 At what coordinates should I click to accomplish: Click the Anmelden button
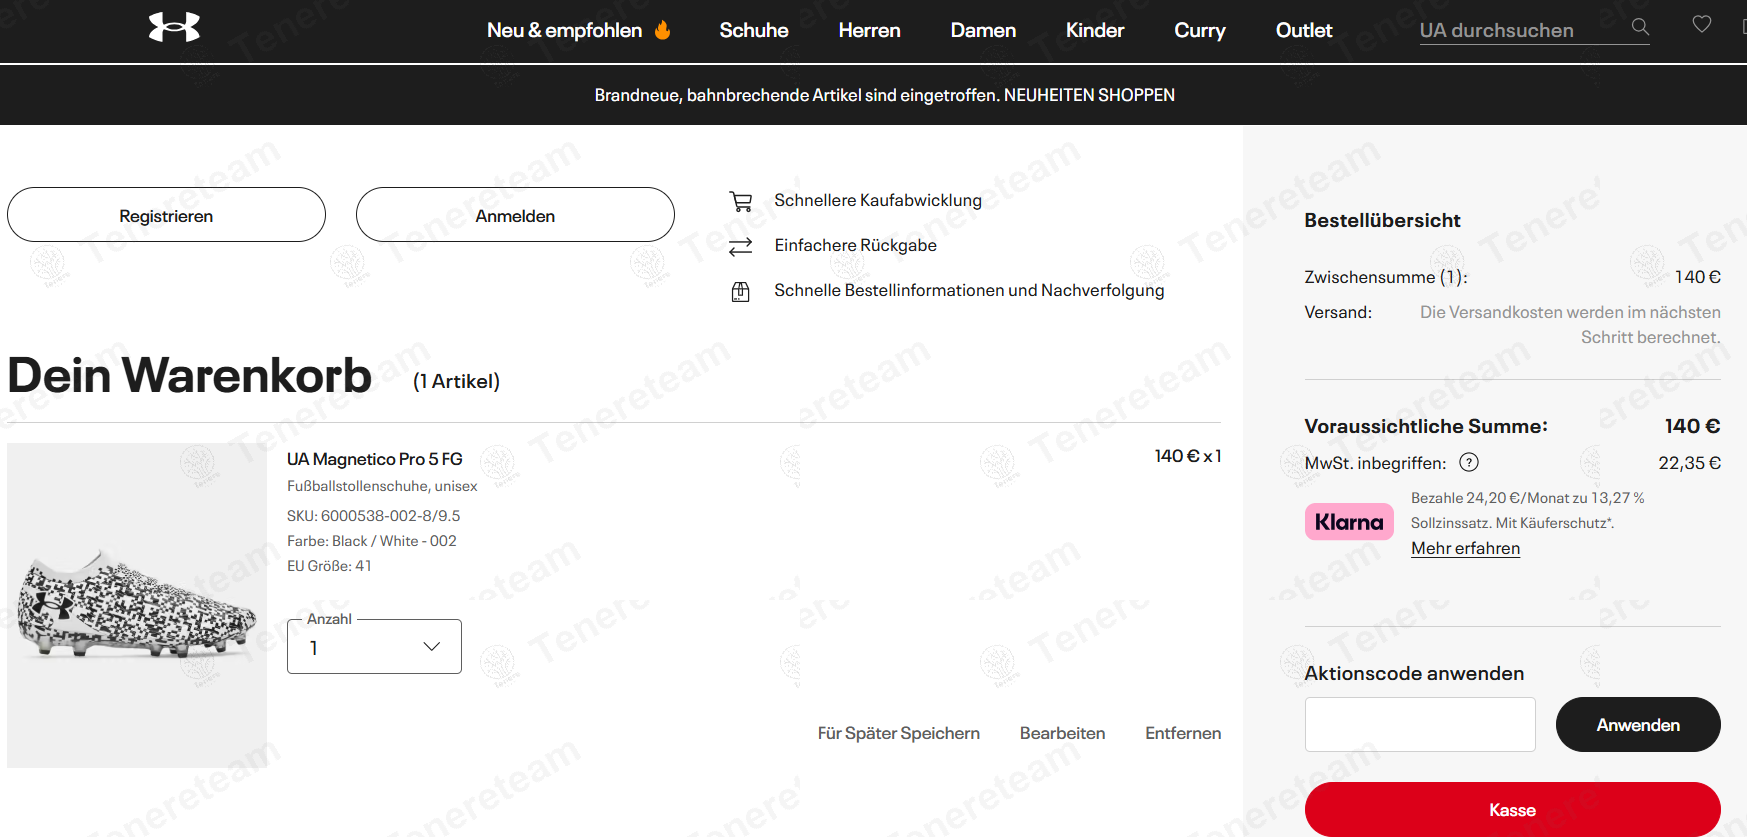pos(515,214)
